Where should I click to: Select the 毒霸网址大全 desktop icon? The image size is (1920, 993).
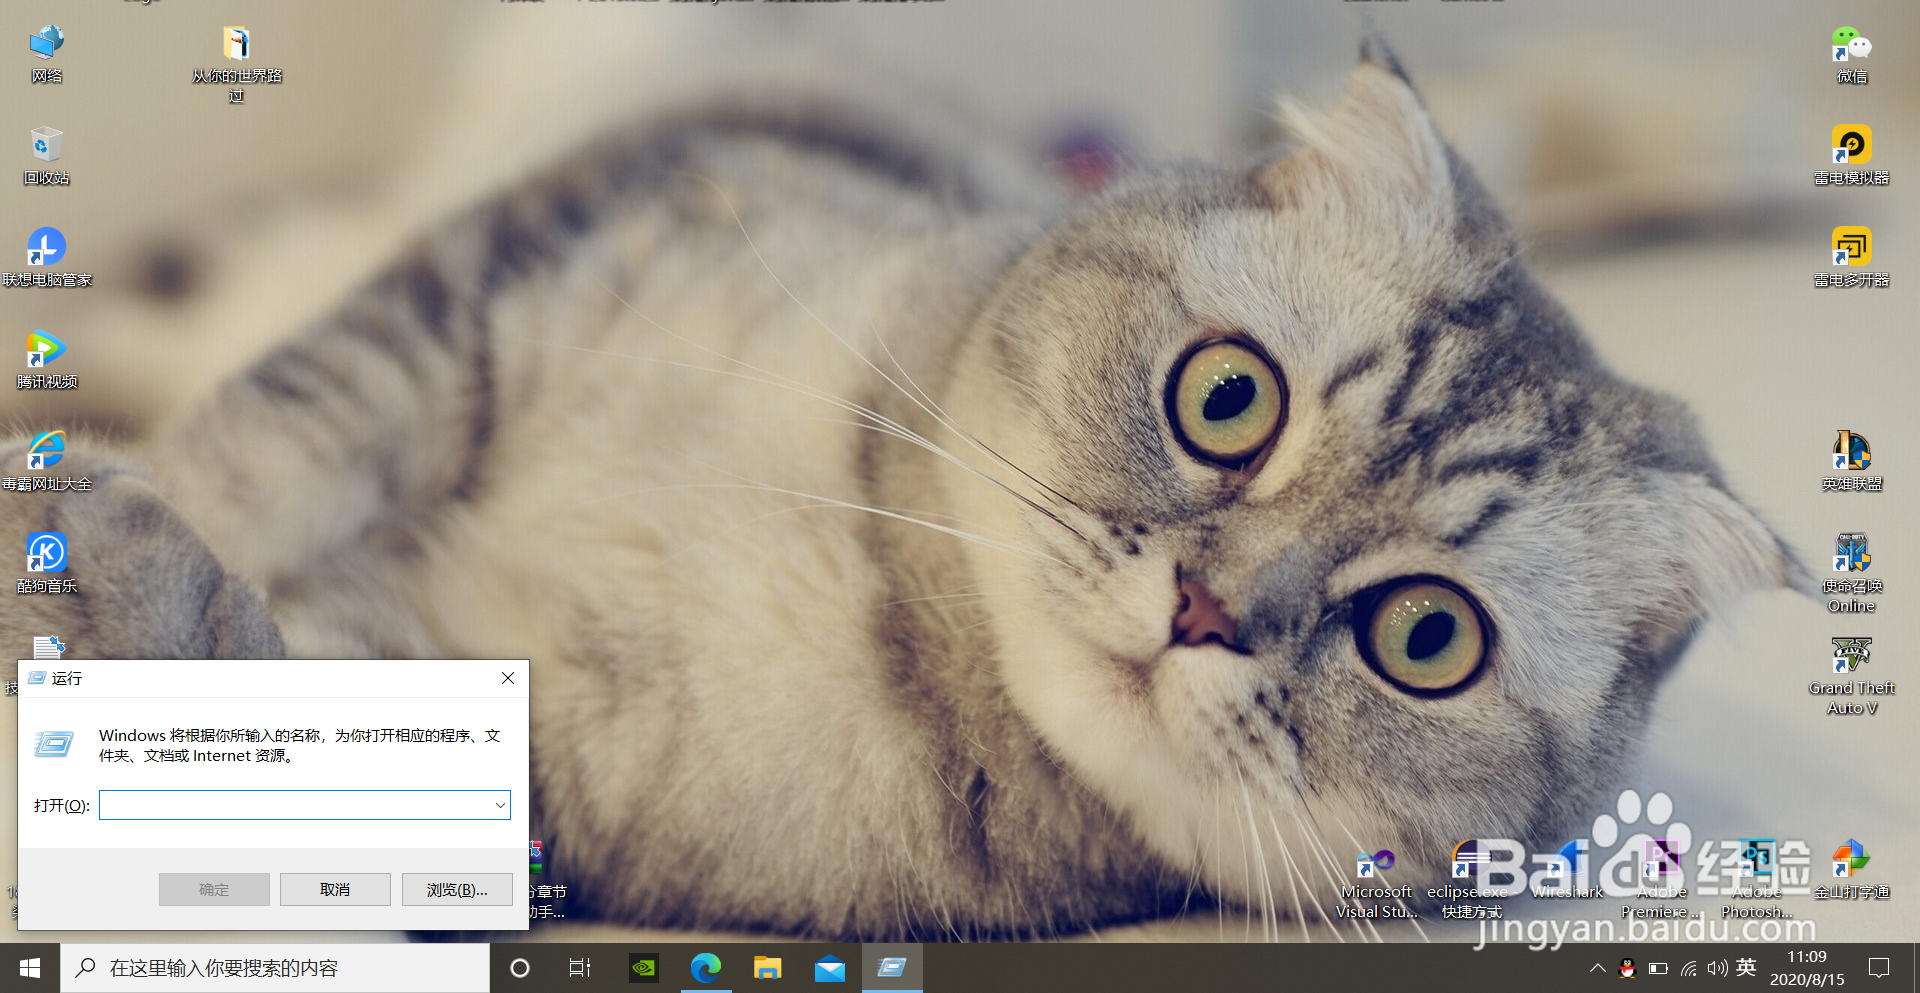point(46,462)
